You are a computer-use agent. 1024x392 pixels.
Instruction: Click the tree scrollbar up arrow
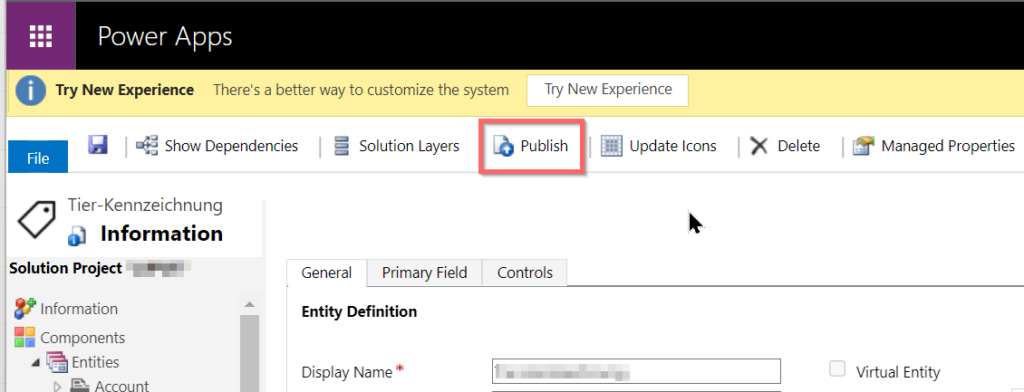click(249, 304)
